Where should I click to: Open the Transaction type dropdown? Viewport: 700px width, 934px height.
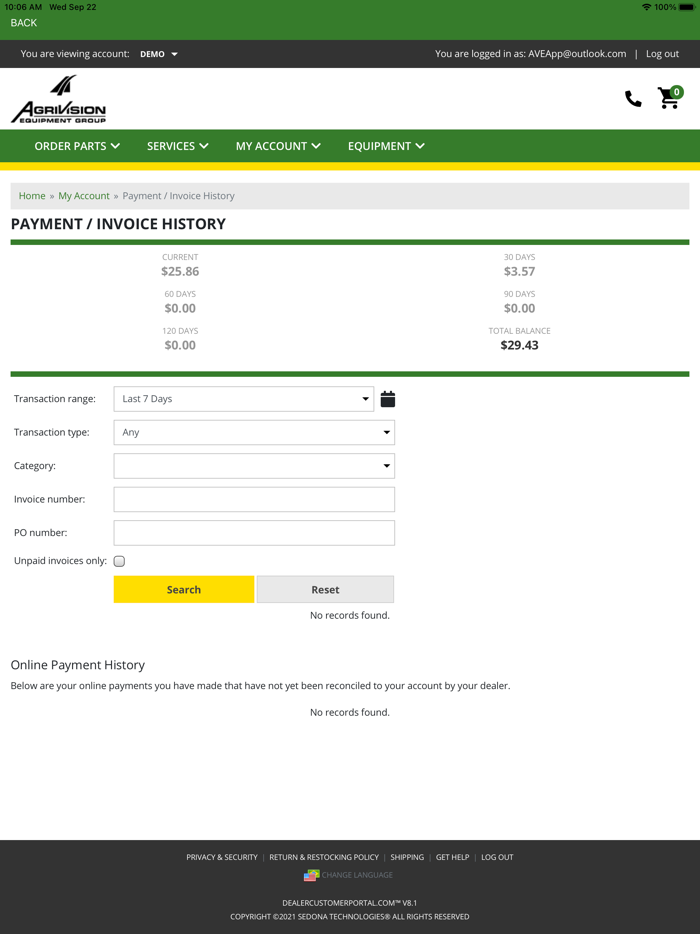pyautogui.click(x=253, y=432)
